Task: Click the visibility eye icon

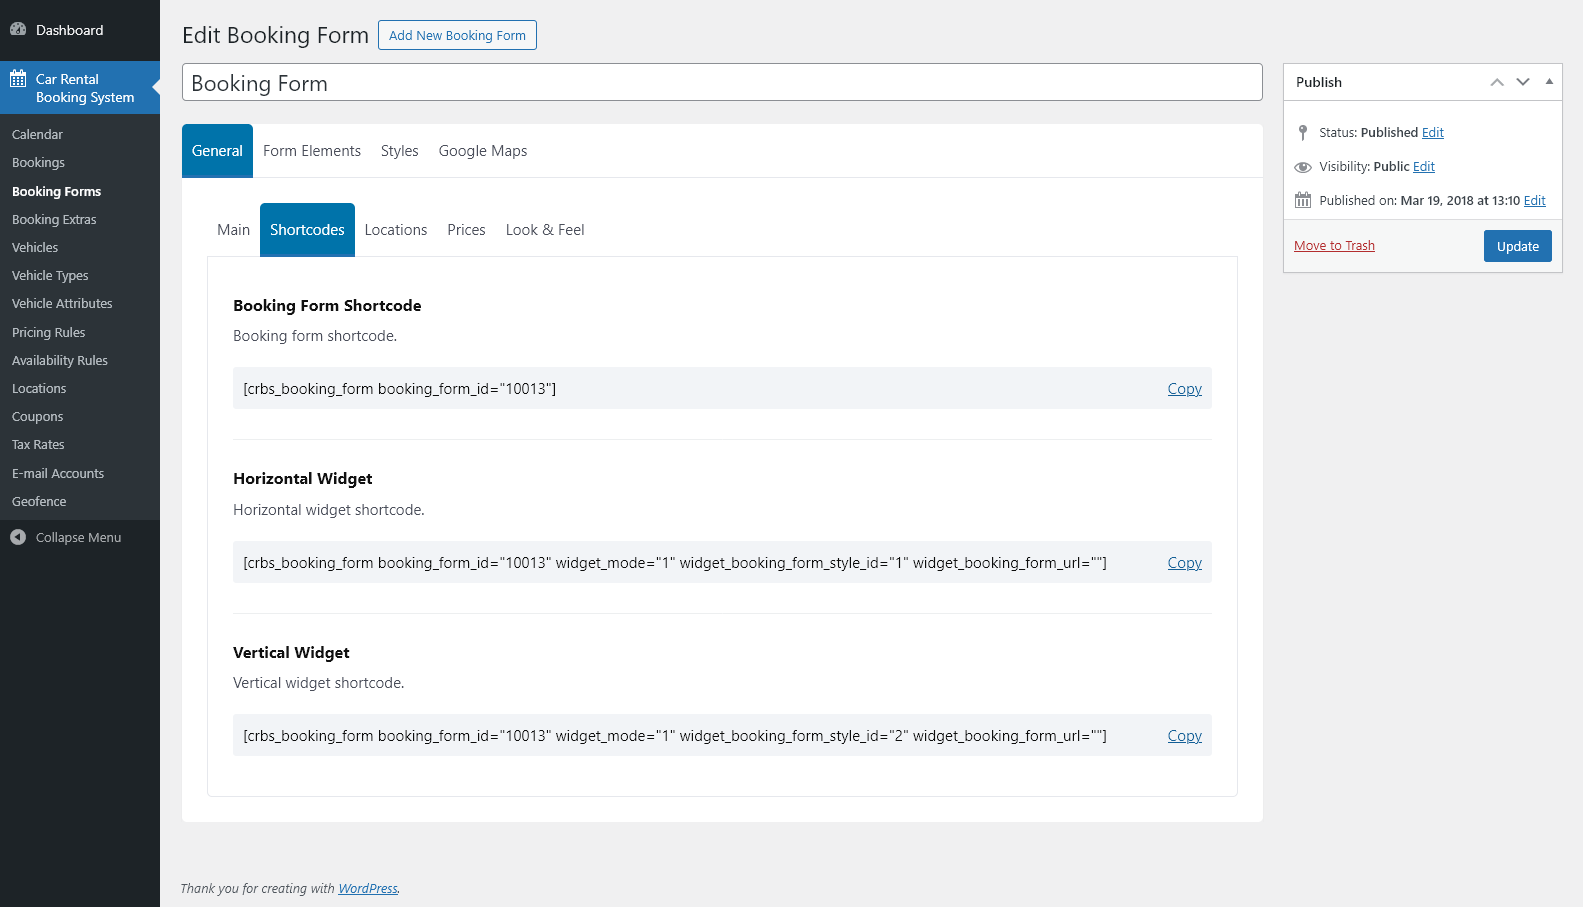Action: click(1302, 167)
